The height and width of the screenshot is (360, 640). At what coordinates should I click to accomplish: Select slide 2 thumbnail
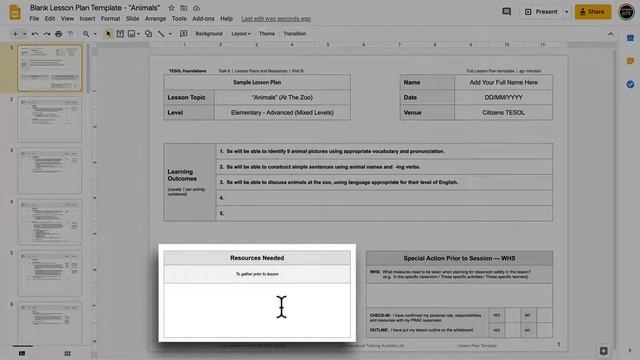click(50, 119)
